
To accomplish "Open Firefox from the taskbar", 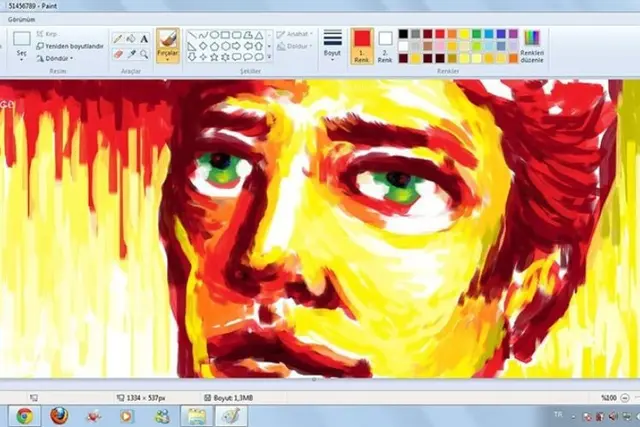I will tap(59, 416).
